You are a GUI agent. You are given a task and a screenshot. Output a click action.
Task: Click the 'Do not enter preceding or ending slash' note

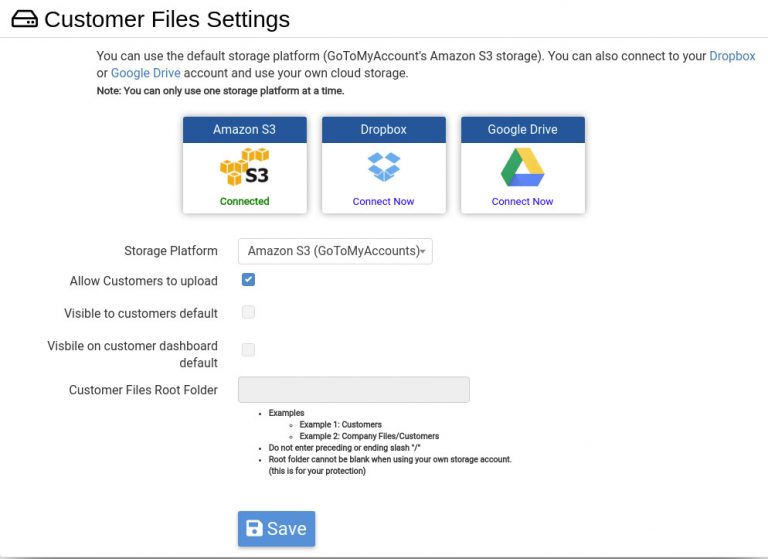point(344,448)
